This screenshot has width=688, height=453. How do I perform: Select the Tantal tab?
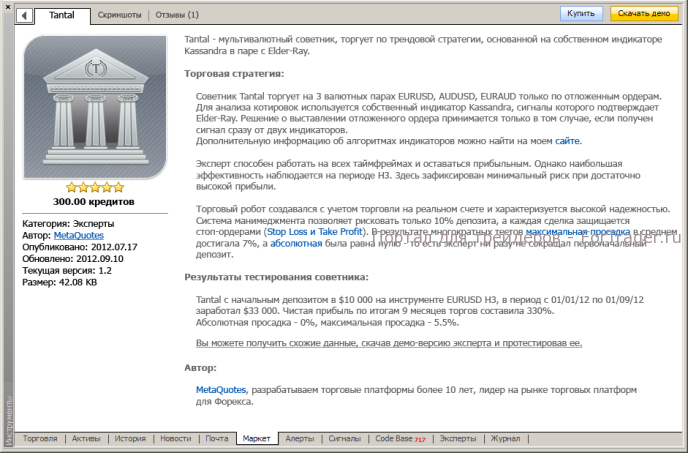pos(62,15)
